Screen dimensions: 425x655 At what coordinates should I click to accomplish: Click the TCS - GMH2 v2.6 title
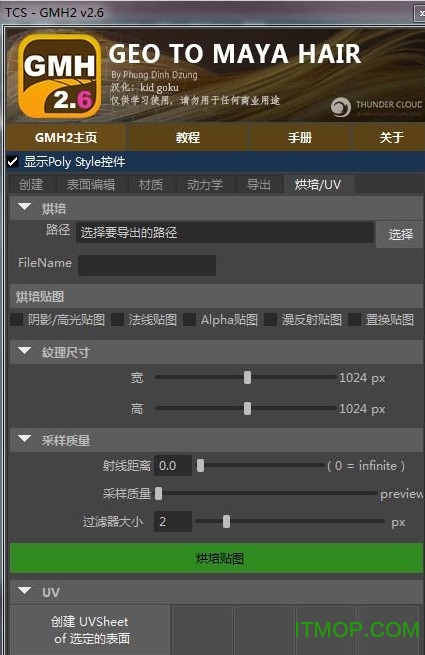[x=54, y=13]
